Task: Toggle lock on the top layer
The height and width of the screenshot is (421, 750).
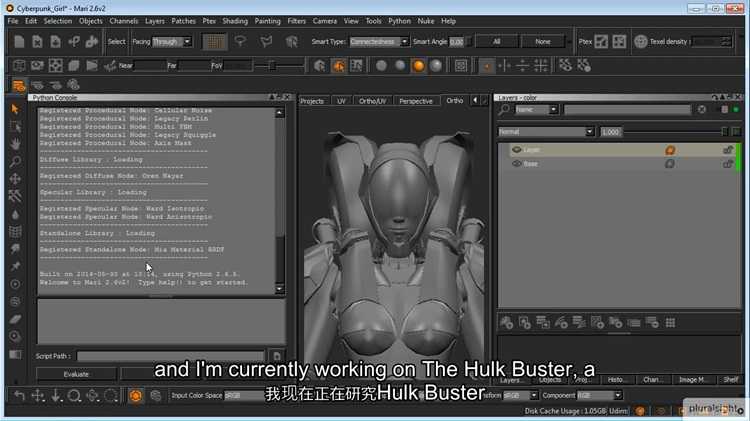Action: click(728, 150)
